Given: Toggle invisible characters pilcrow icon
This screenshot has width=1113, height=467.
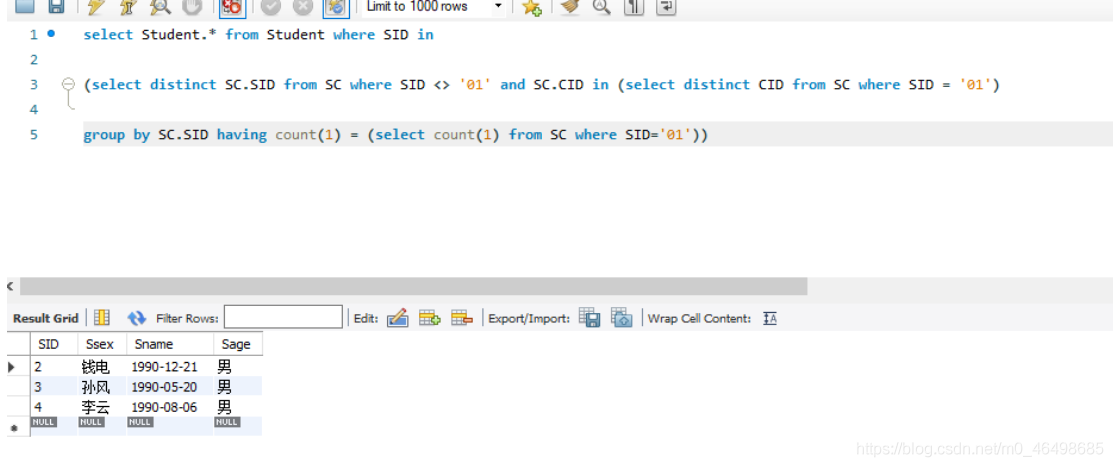Looking at the screenshot, I should 633,7.
